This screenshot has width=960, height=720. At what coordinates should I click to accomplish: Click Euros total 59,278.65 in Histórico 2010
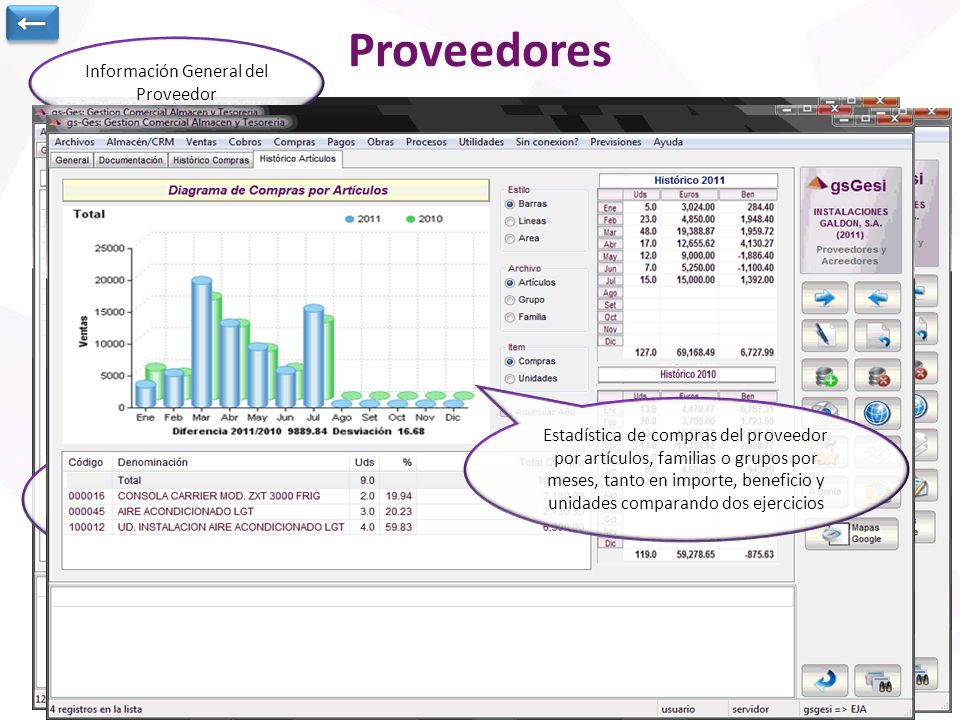696,555
